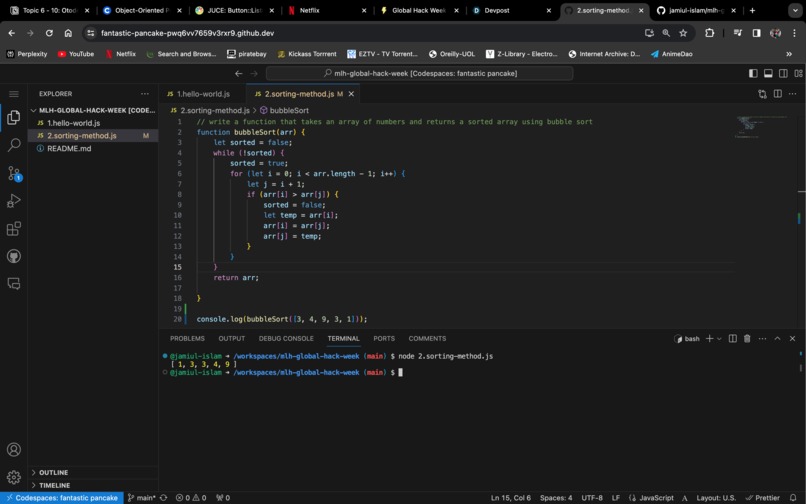This screenshot has width=806, height=504.
Task: Switch to DEBUG CONSOLE panel tab
Action: (x=286, y=338)
